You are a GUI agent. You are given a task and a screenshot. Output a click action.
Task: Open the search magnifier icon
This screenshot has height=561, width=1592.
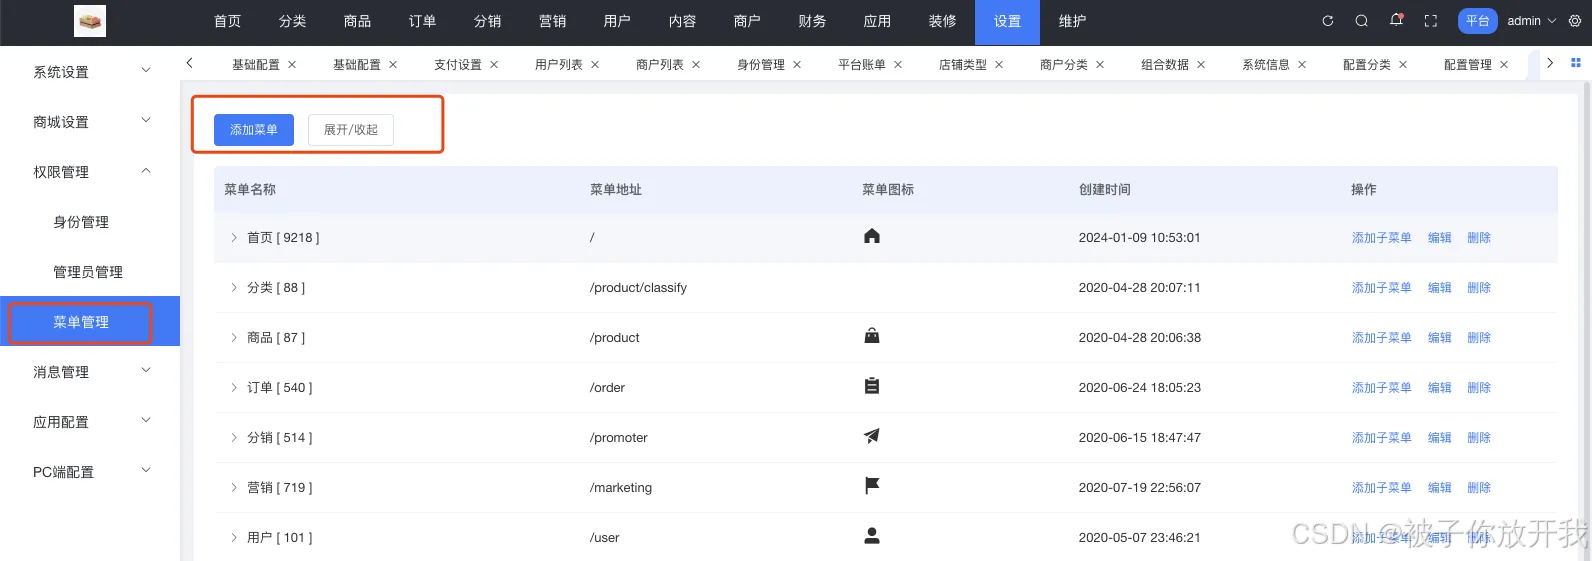1361,21
